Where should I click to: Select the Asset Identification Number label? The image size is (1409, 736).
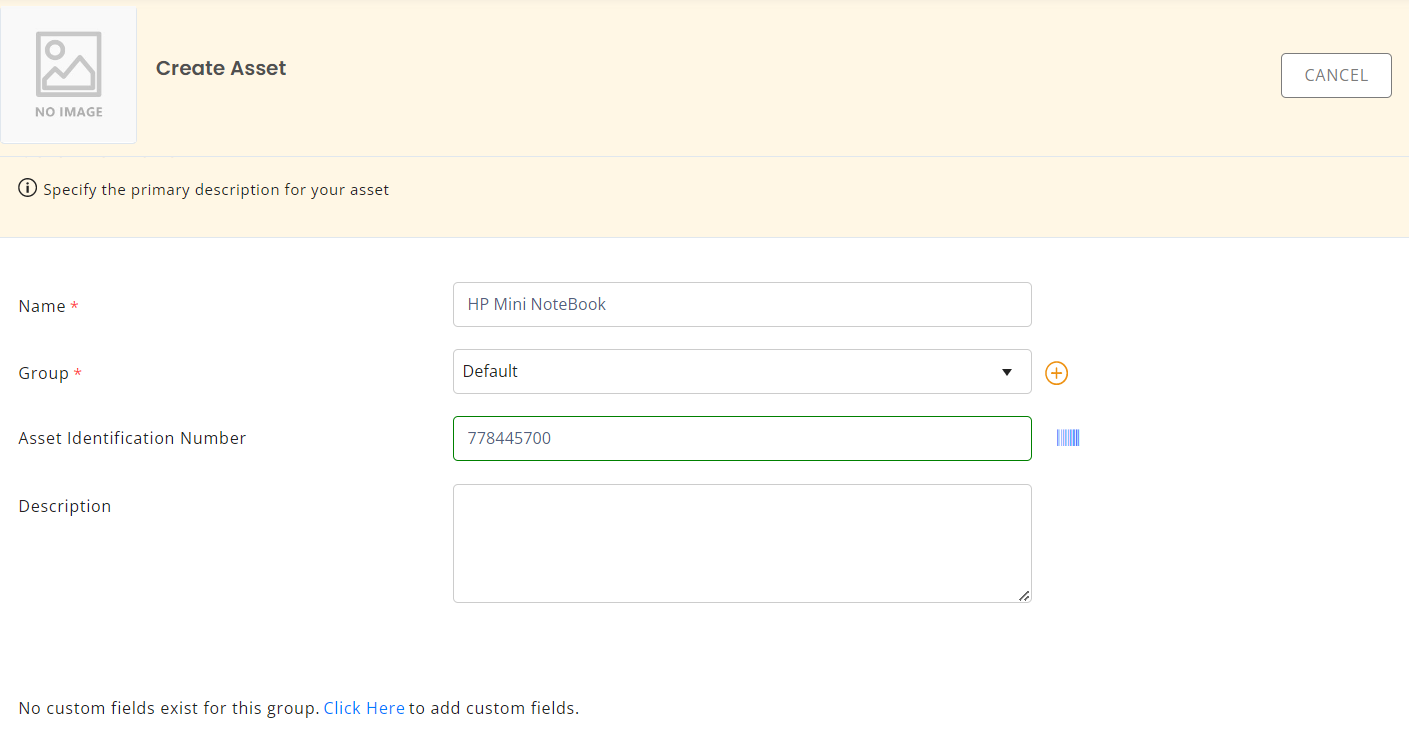click(132, 438)
